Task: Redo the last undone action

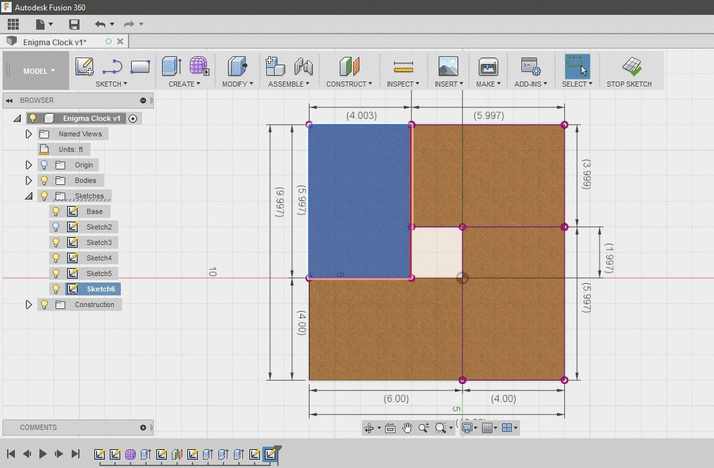Action: tap(129, 24)
